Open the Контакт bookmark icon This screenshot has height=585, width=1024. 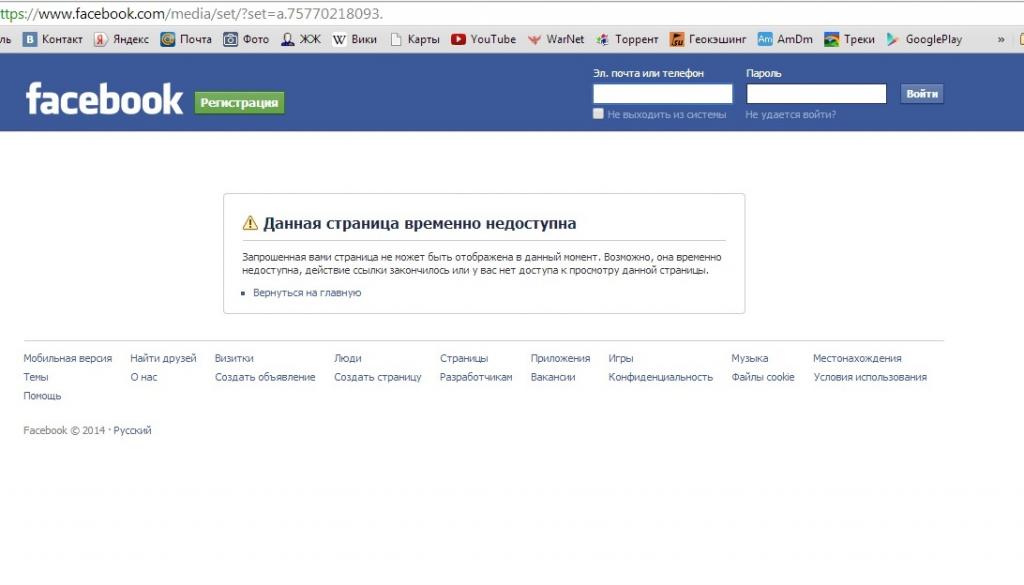[x=30, y=40]
